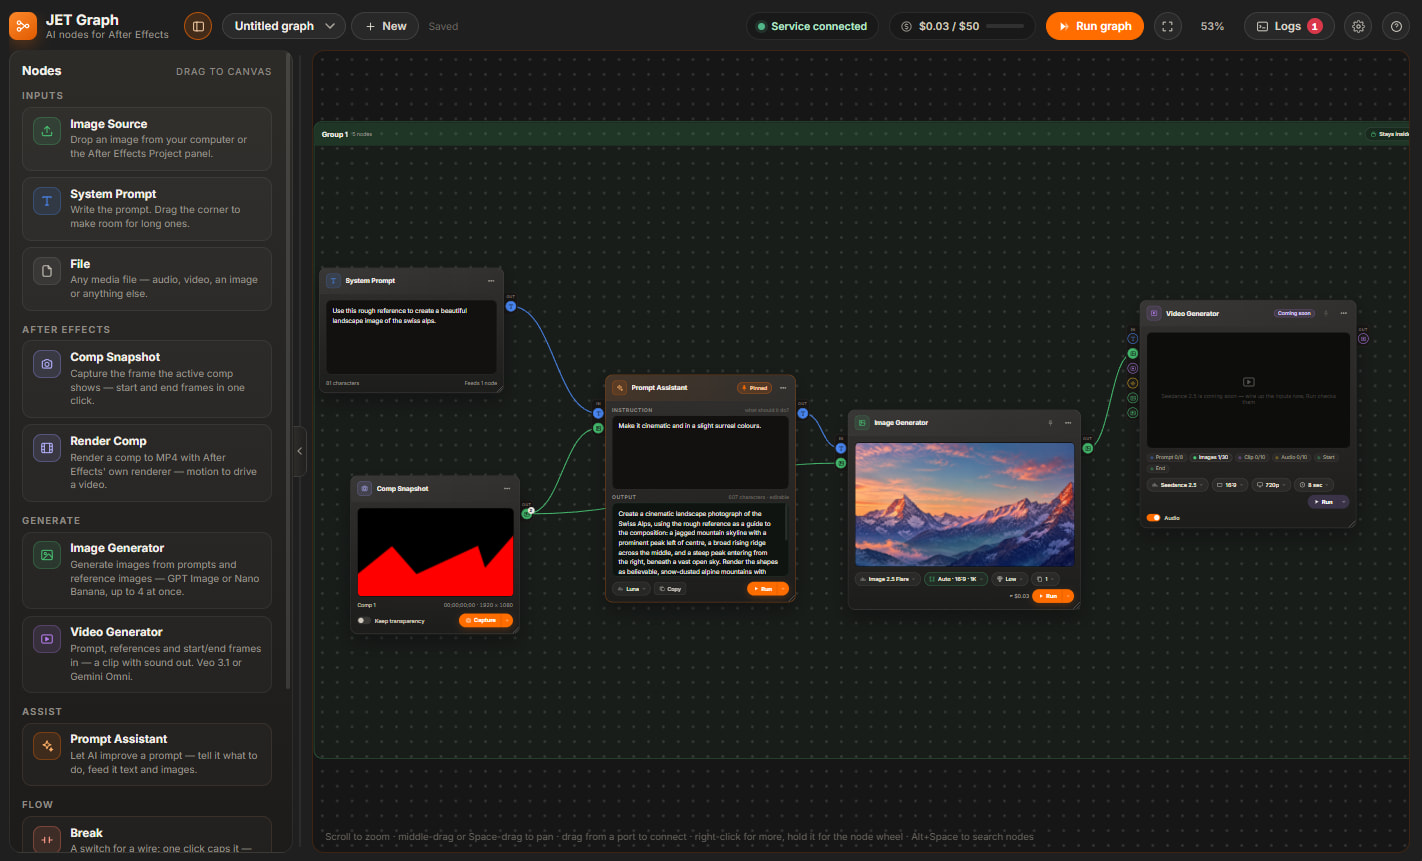Open the Low quality dropdown on Image Generator

1010,579
